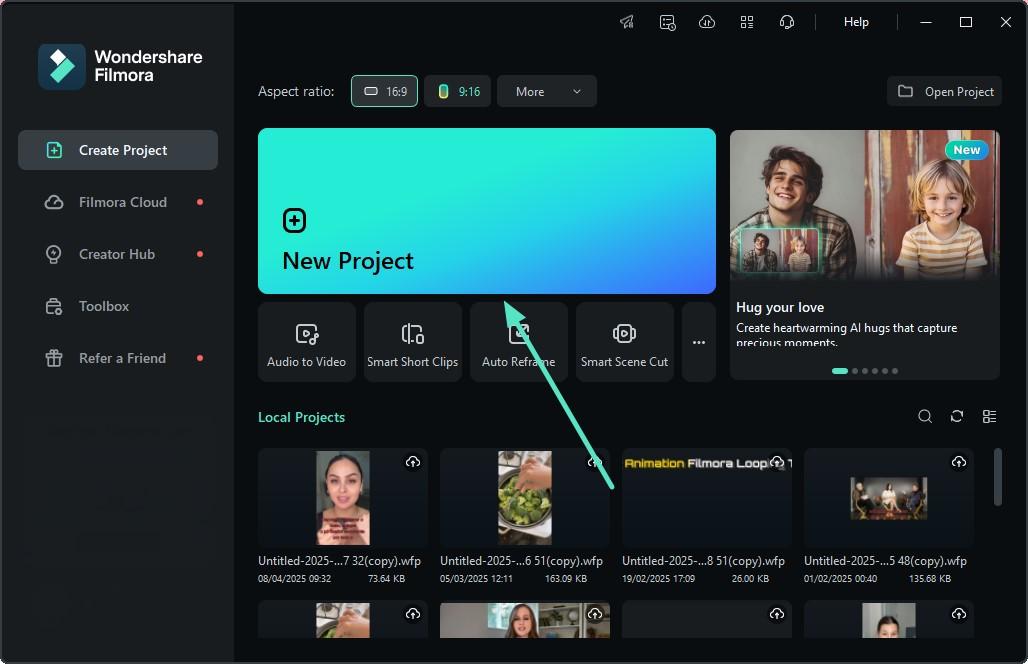Open the Auto Reframe tool
This screenshot has height=664, width=1028.
tap(519, 342)
